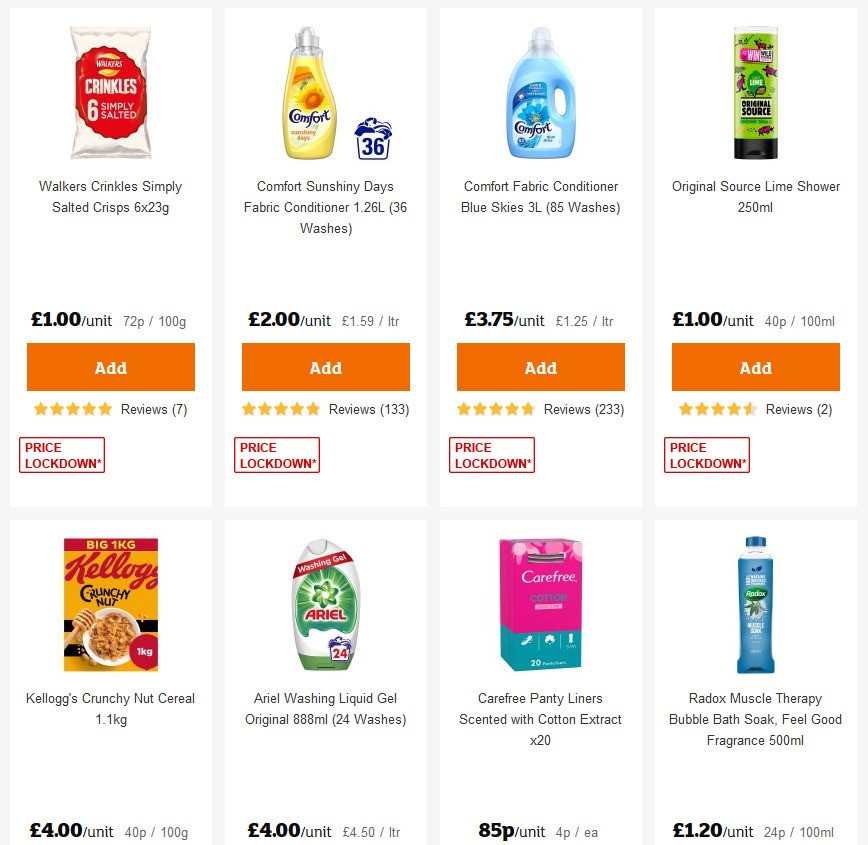View the Radox Muscle Therapy bubble bath image
The width and height of the screenshot is (868, 845).
(x=755, y=600)
